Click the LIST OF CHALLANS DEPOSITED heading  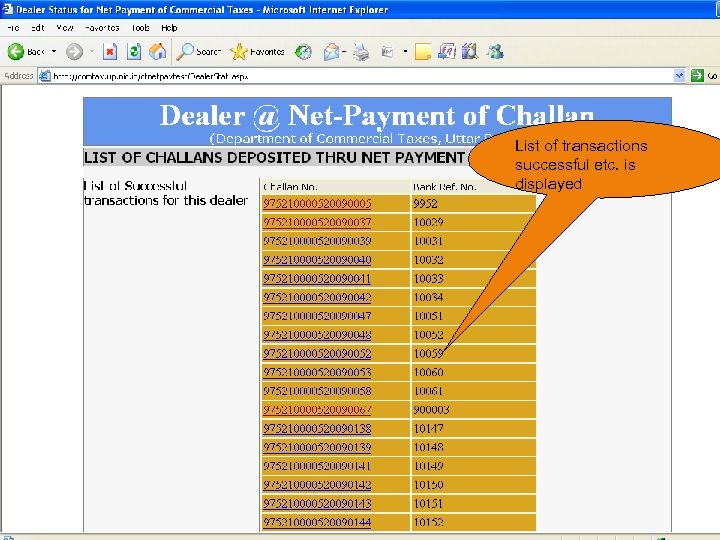click(275, 158)
